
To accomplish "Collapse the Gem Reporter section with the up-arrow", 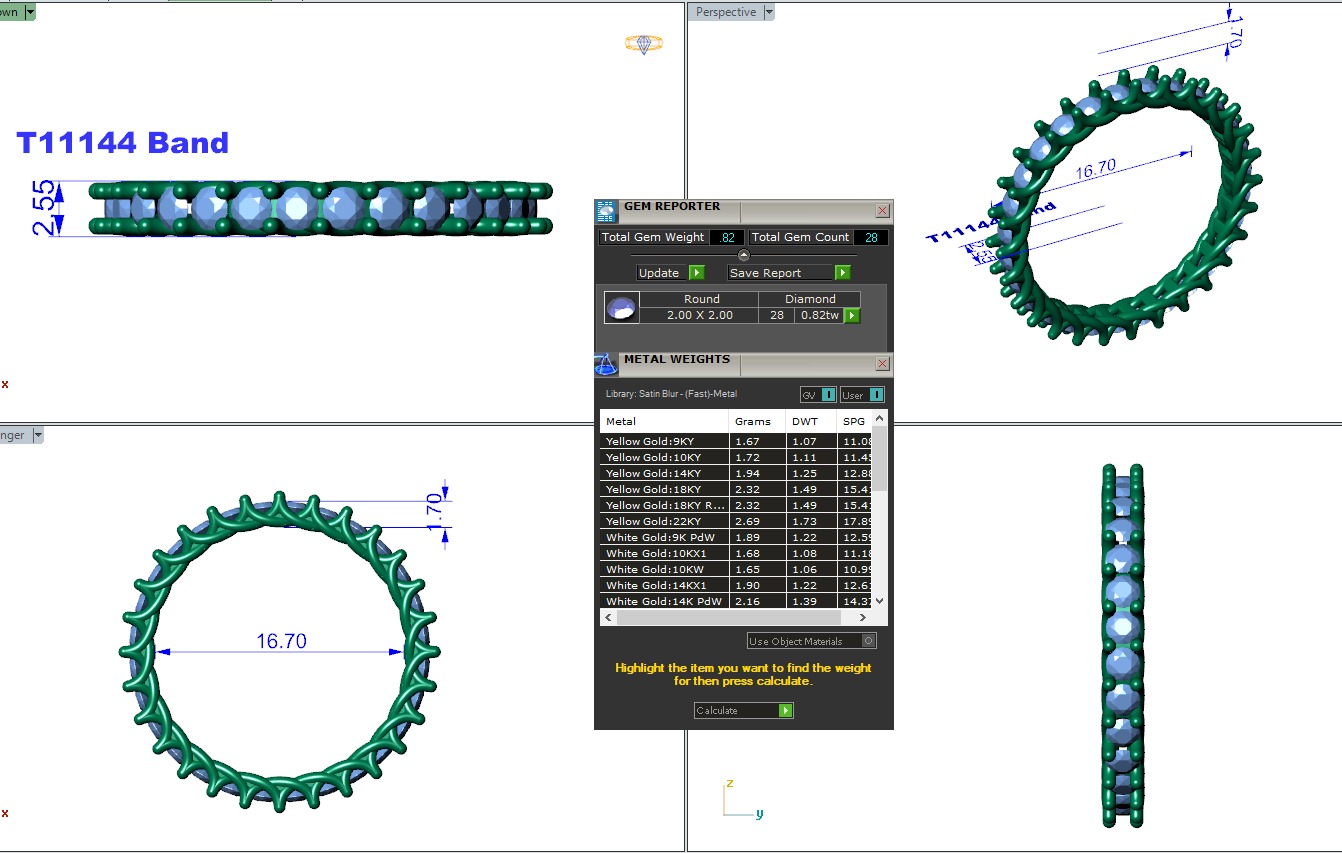I will click(x=743, y=255).
